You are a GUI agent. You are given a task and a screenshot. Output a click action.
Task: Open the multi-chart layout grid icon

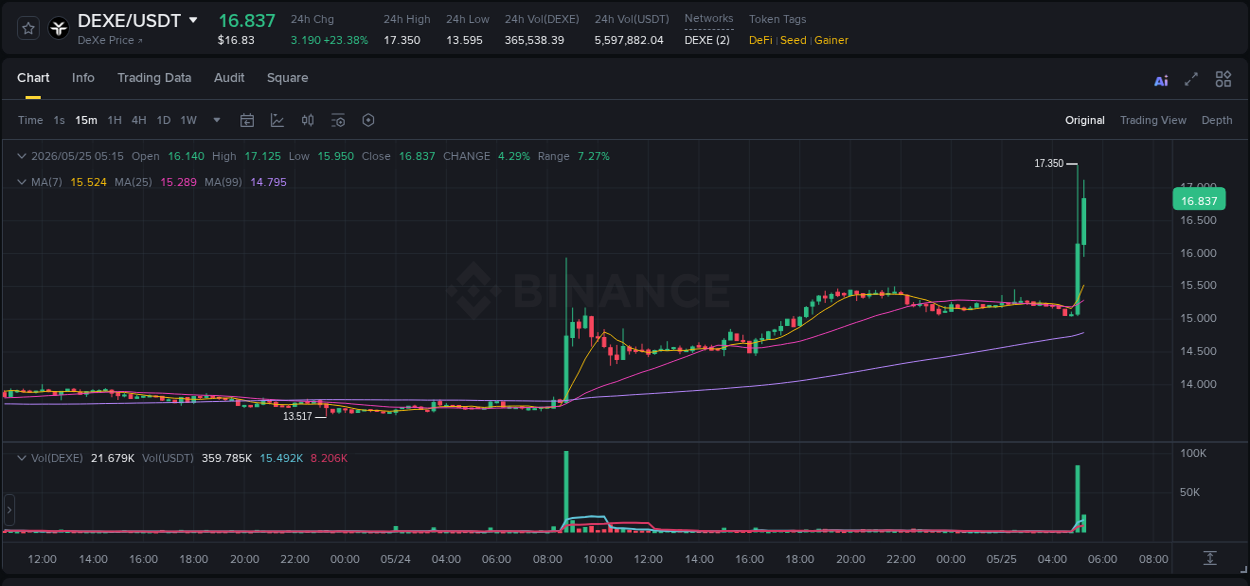(x=1223, y=79)
